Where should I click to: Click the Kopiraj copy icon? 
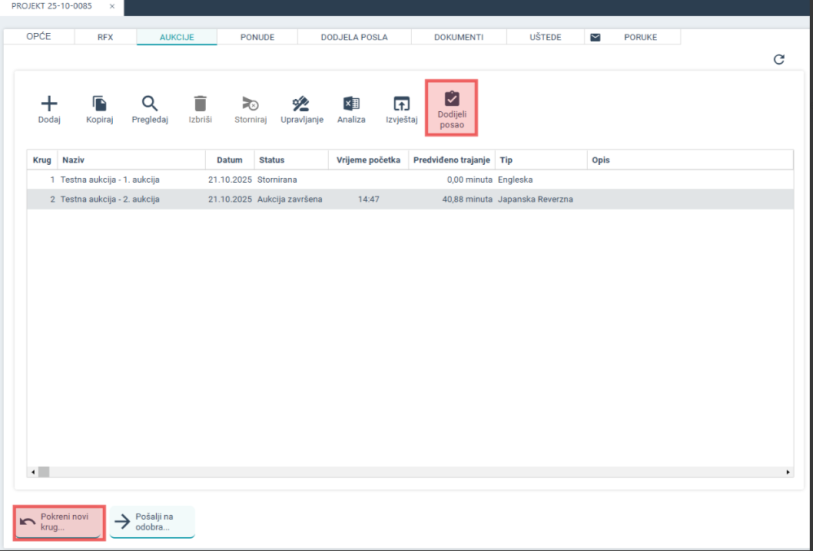[x=100, y=104]
